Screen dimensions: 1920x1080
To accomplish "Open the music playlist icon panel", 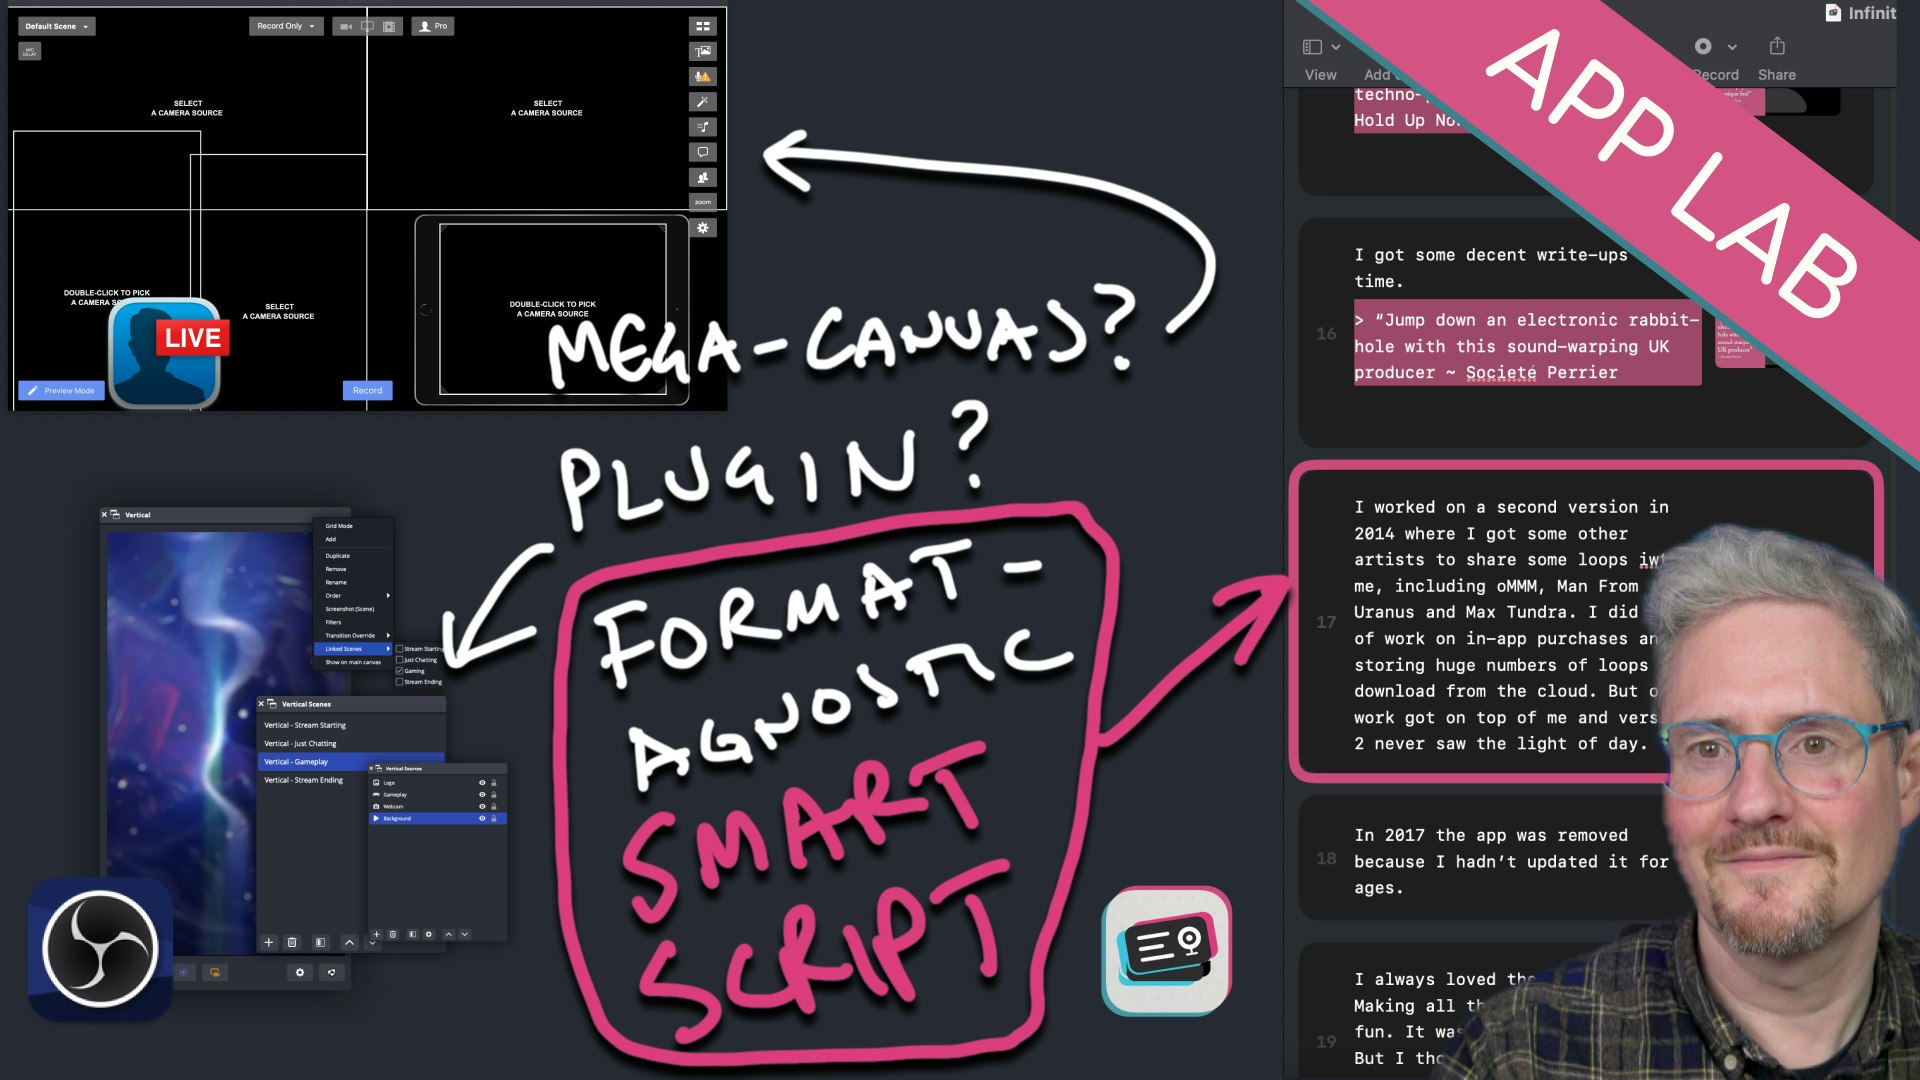I will click(x=702, y=127).
